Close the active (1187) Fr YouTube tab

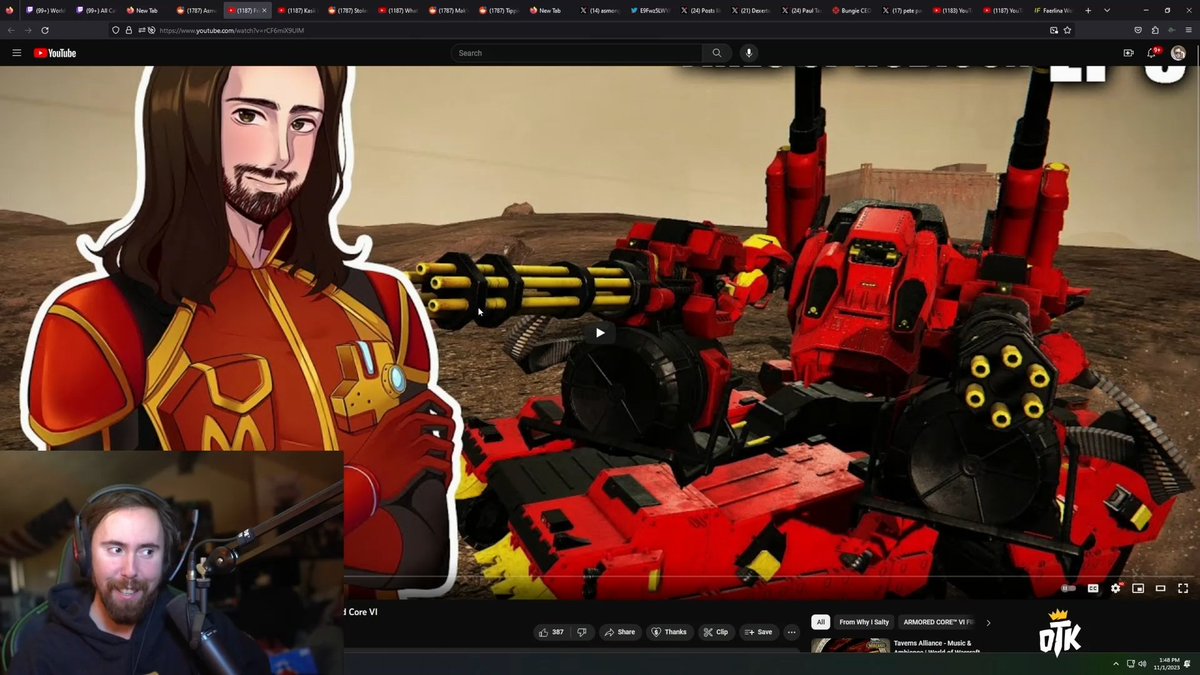coord(264,10)
